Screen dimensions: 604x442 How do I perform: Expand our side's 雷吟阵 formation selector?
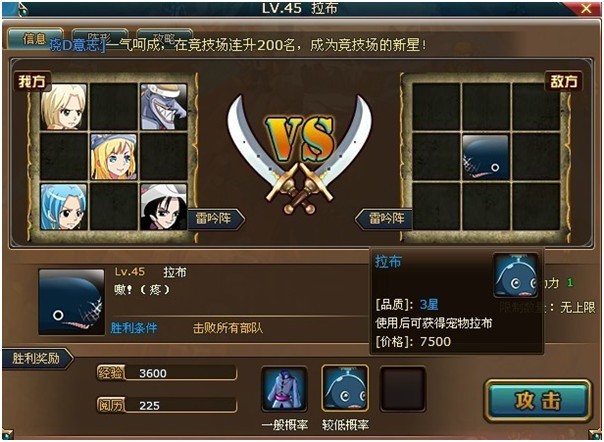(216, 218)
